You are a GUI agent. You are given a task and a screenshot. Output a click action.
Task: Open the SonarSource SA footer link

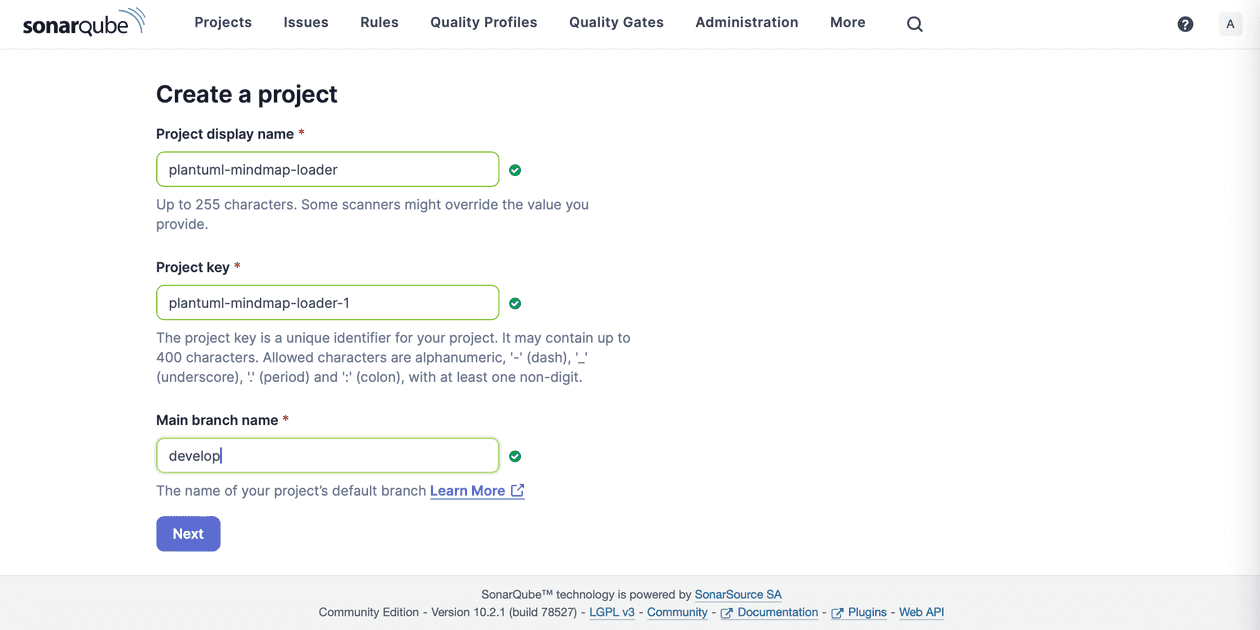pyautogui.click(x=738, y=594)
